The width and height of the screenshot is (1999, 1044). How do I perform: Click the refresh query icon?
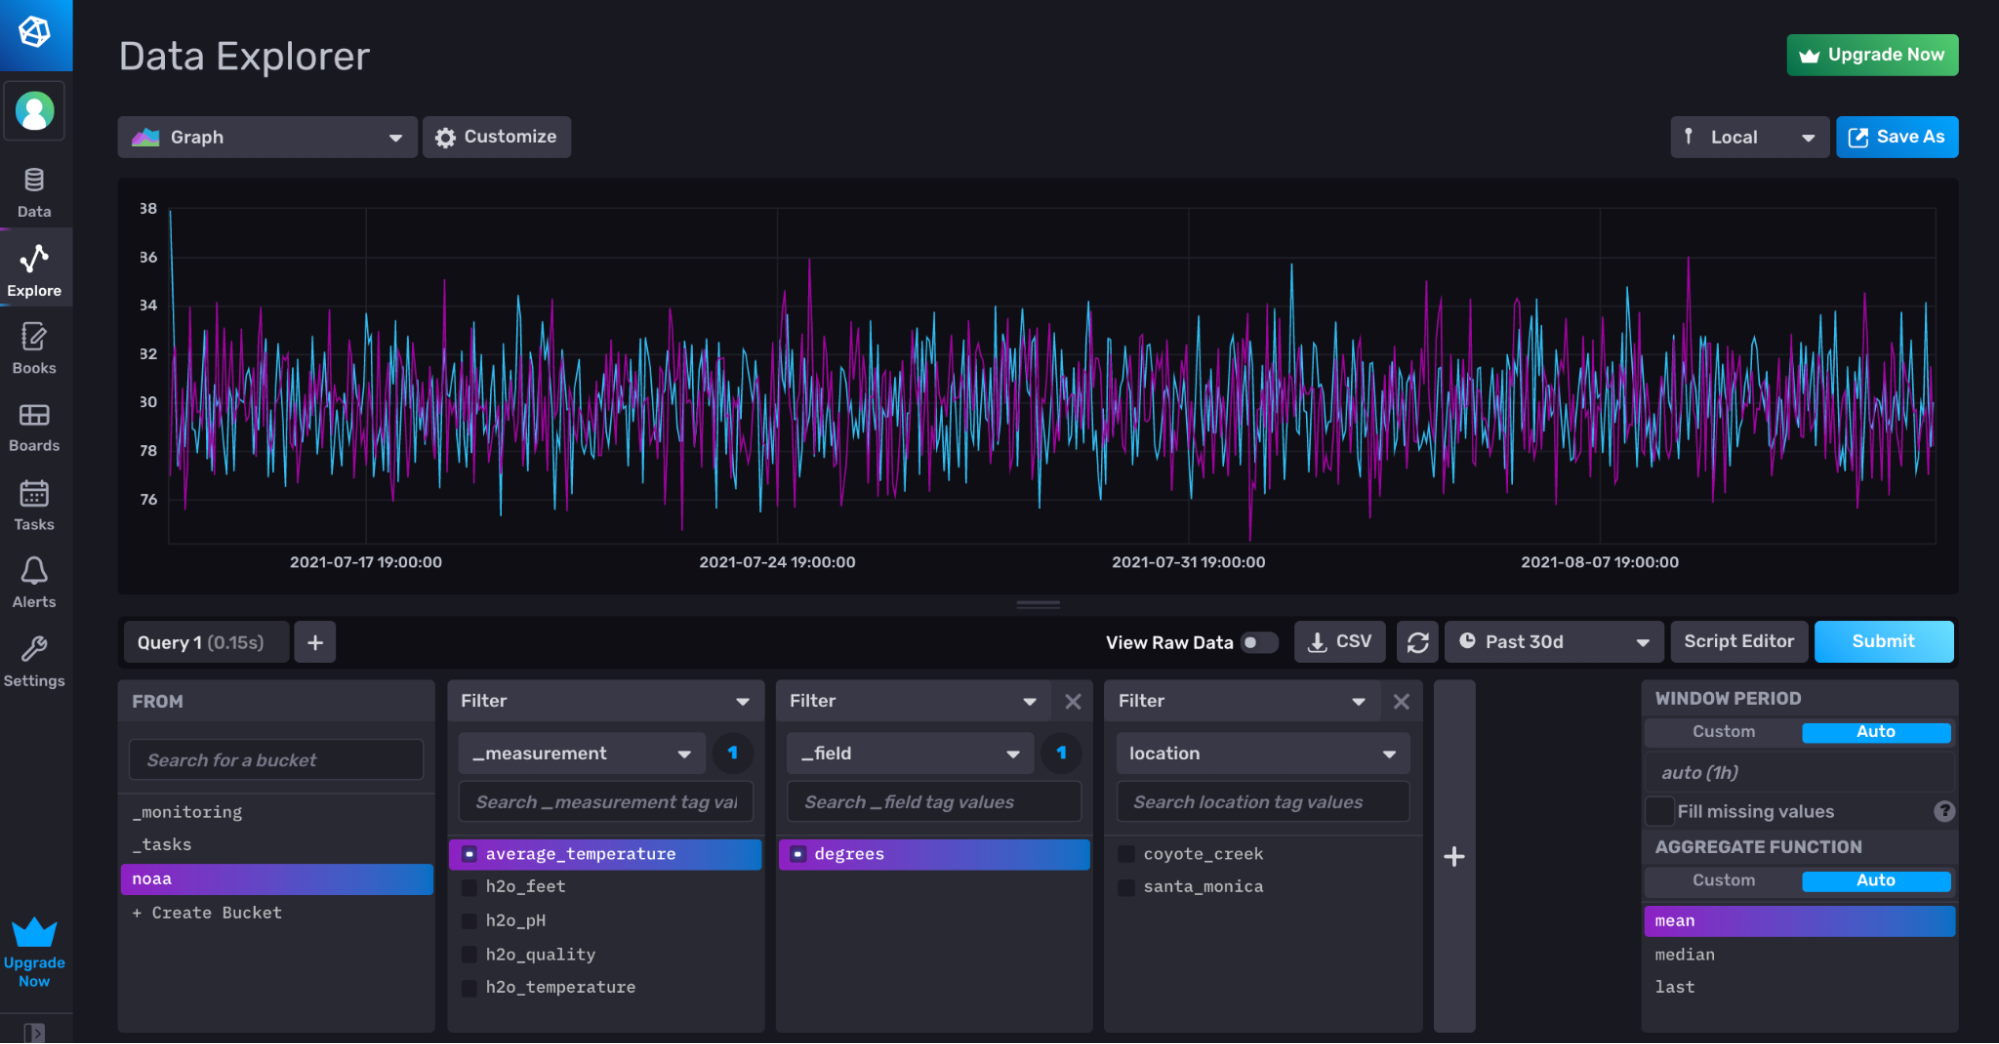[x=1417, y=642]
